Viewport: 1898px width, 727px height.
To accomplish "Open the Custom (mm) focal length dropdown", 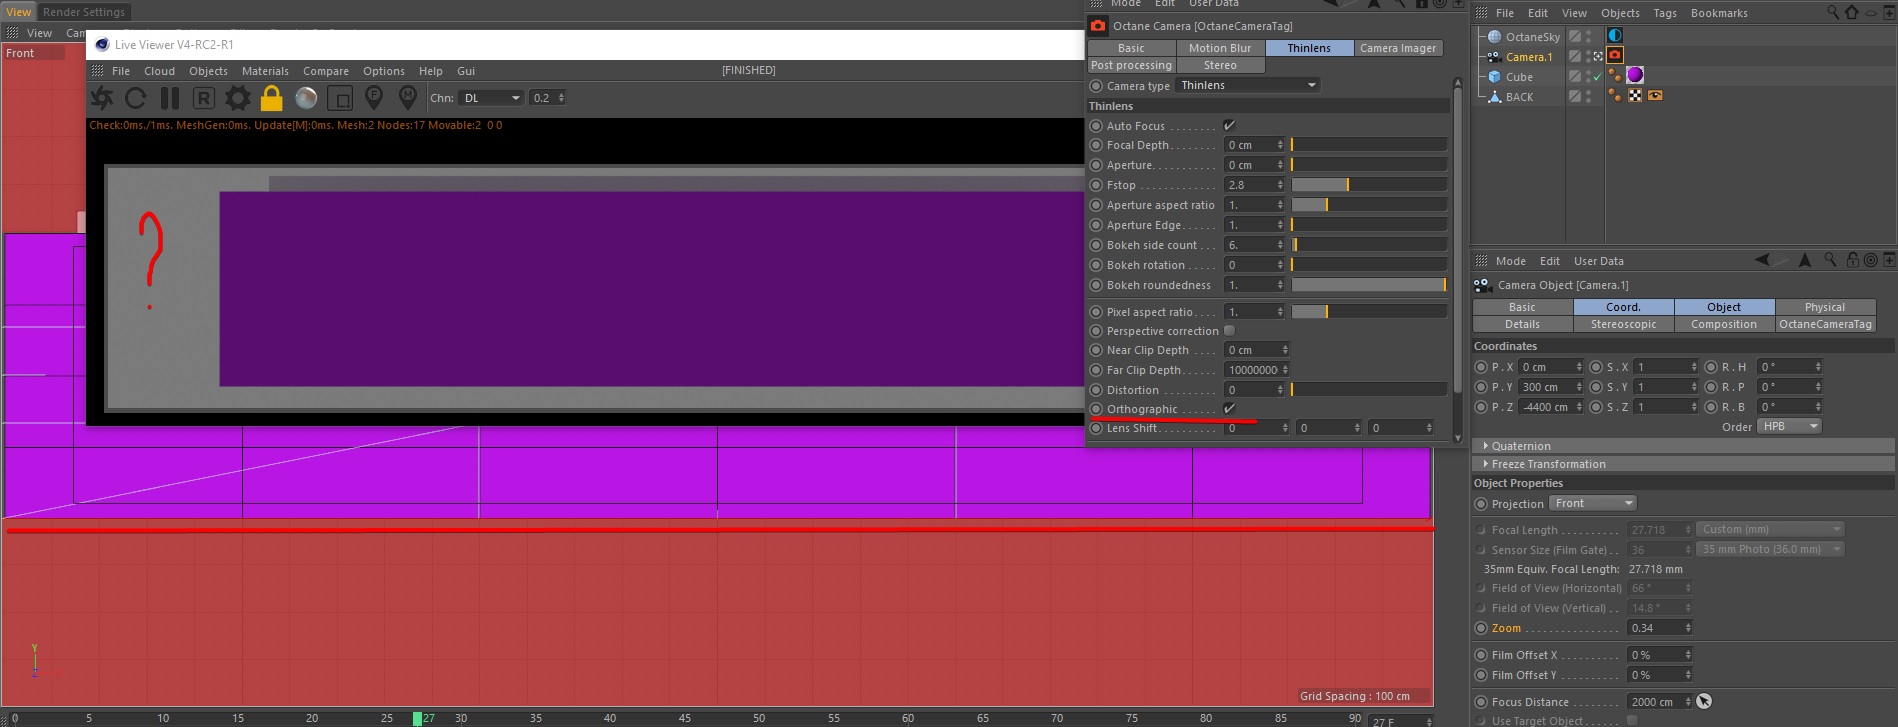I will click(x=1770, y=529).
